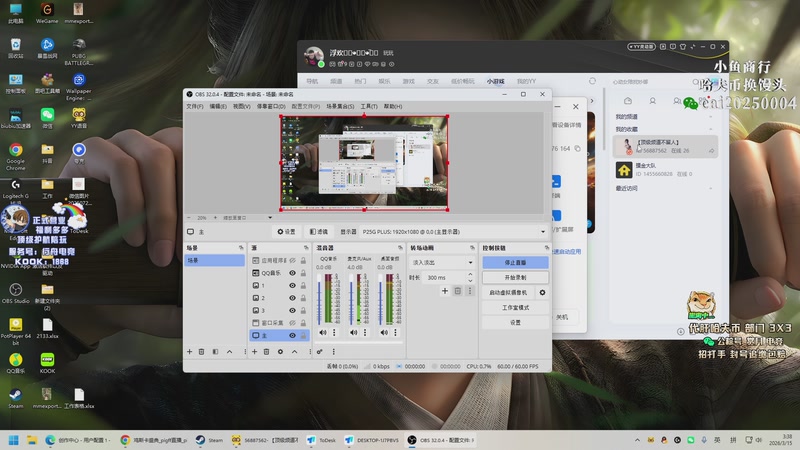This screenshot has height=450, width=800.
Task: Delete the selected scene using trash icon
Action: tap(201, 351)
